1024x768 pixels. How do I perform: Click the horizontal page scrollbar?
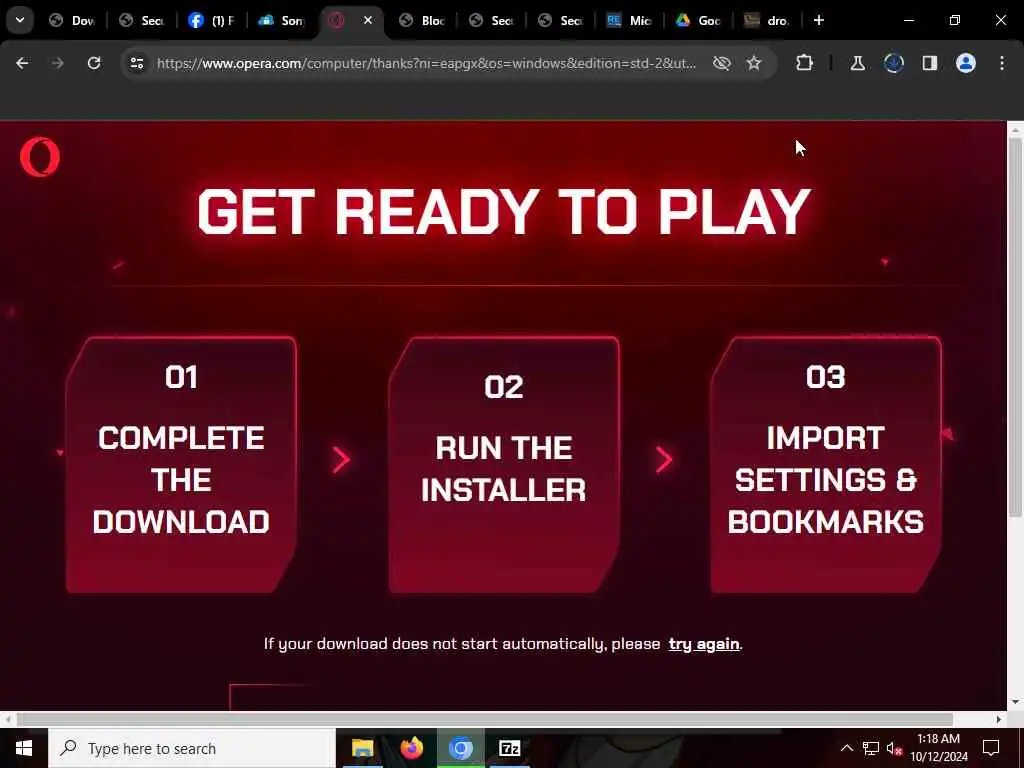click(485, 719)
